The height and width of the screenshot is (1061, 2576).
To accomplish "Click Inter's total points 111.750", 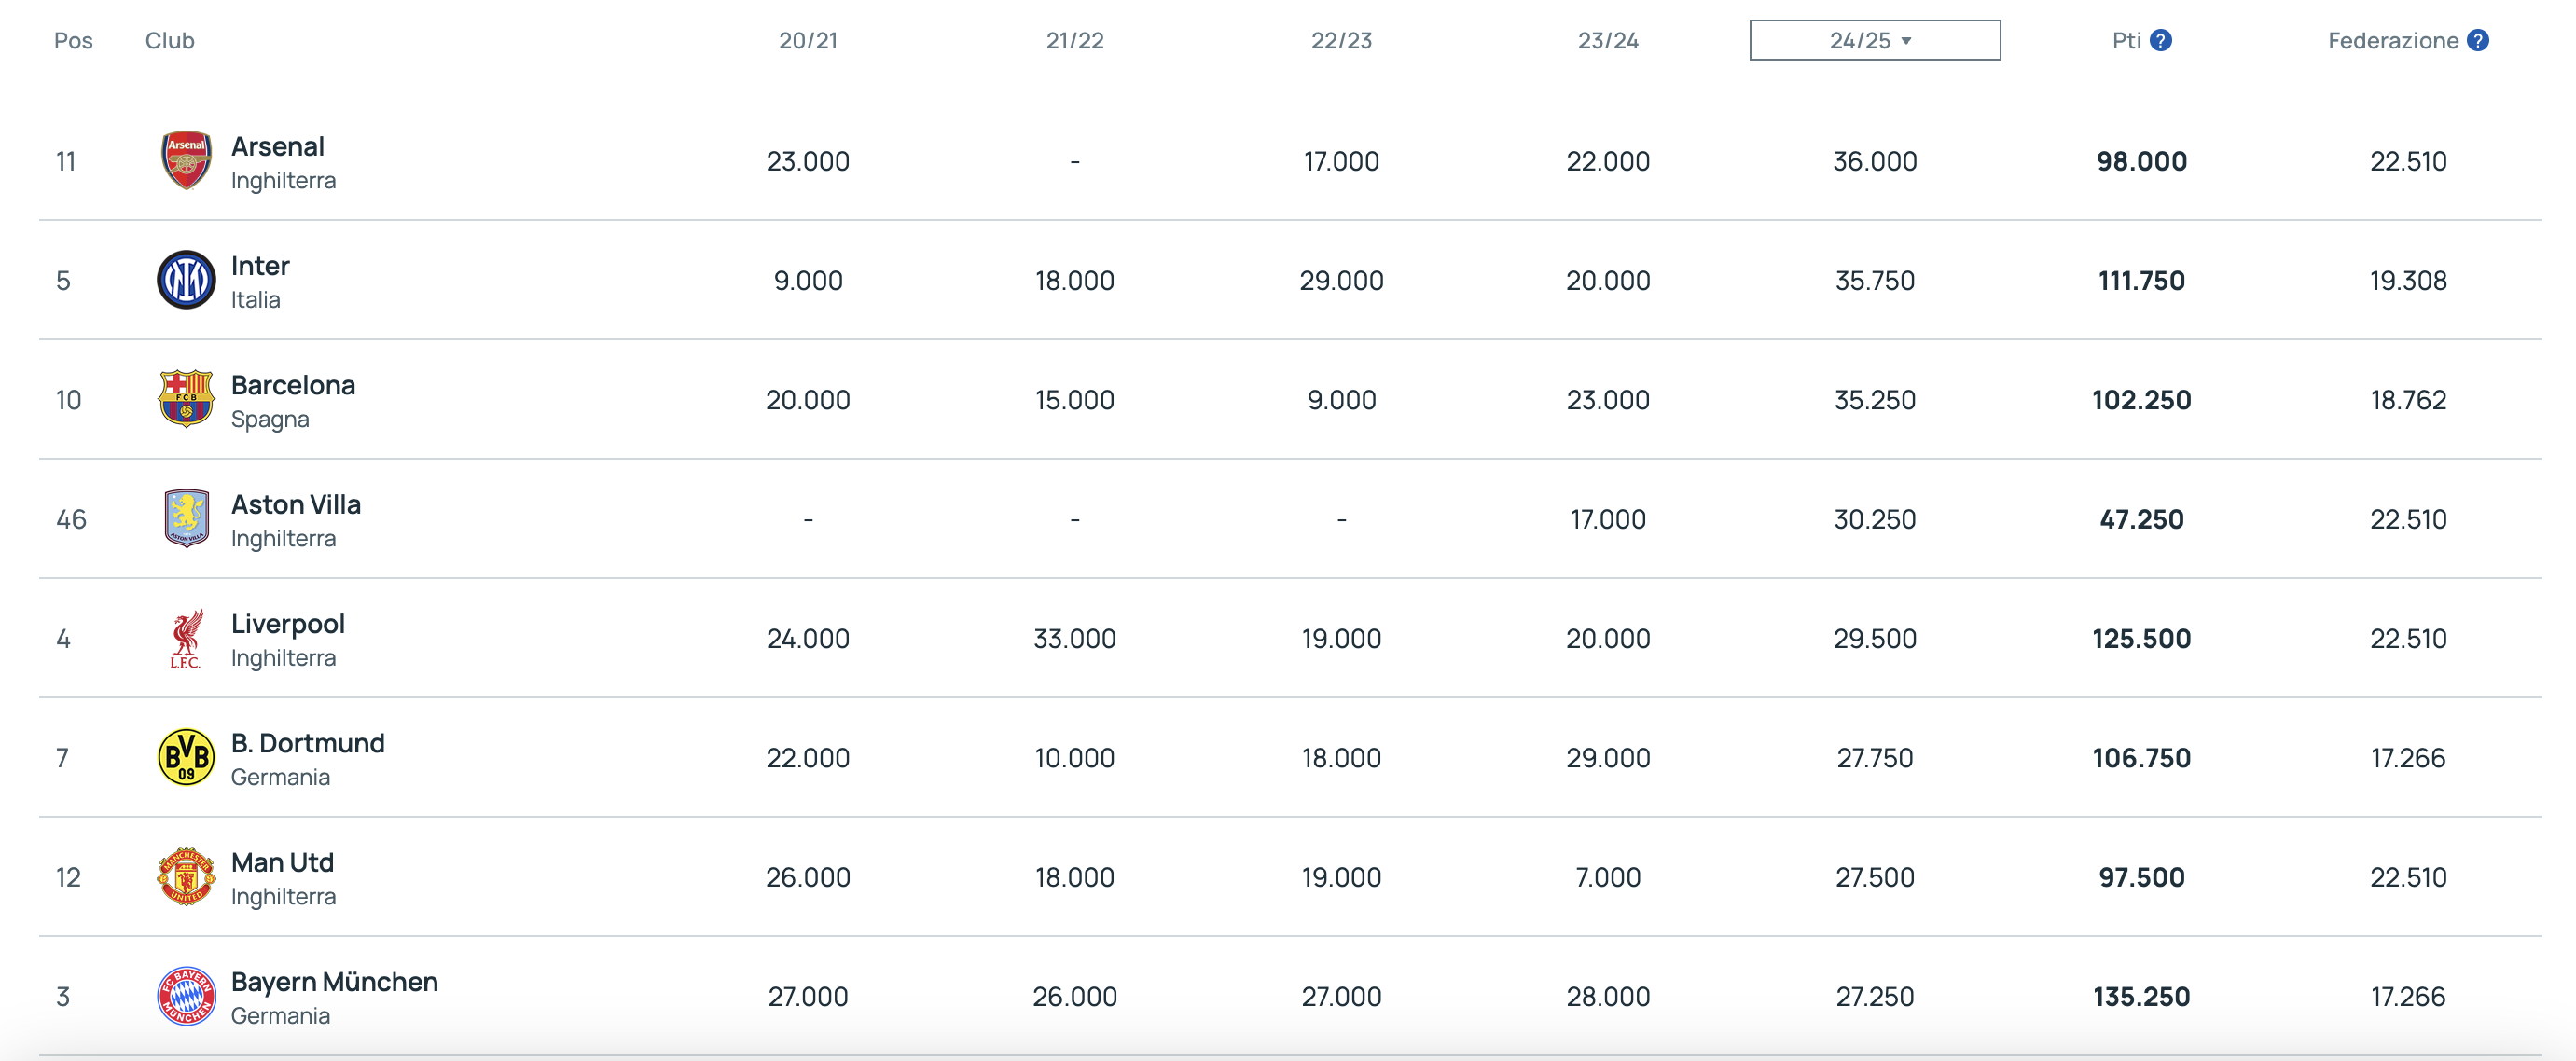I will click(x=2141, y=281).
